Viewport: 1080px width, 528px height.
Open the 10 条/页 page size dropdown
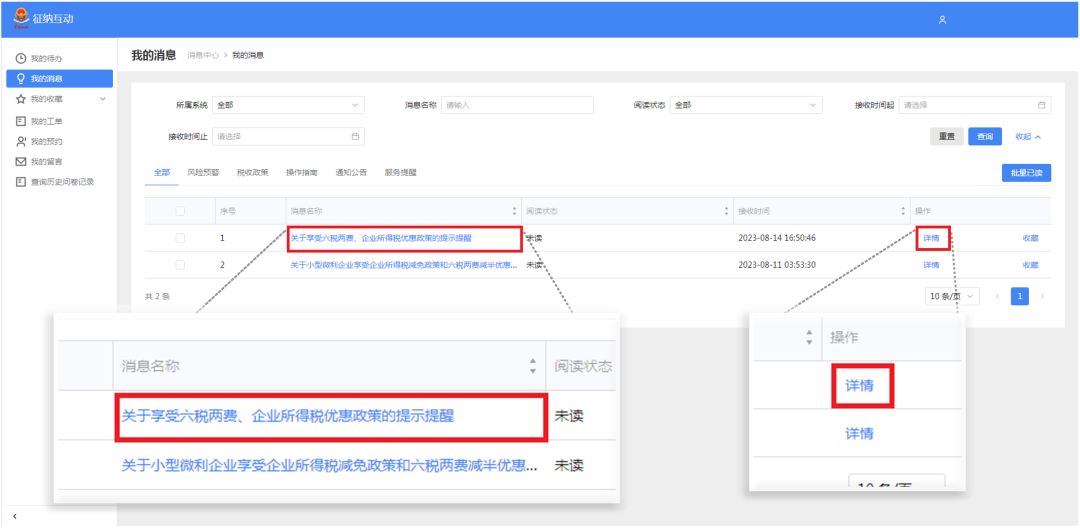(x=952, y=296)
